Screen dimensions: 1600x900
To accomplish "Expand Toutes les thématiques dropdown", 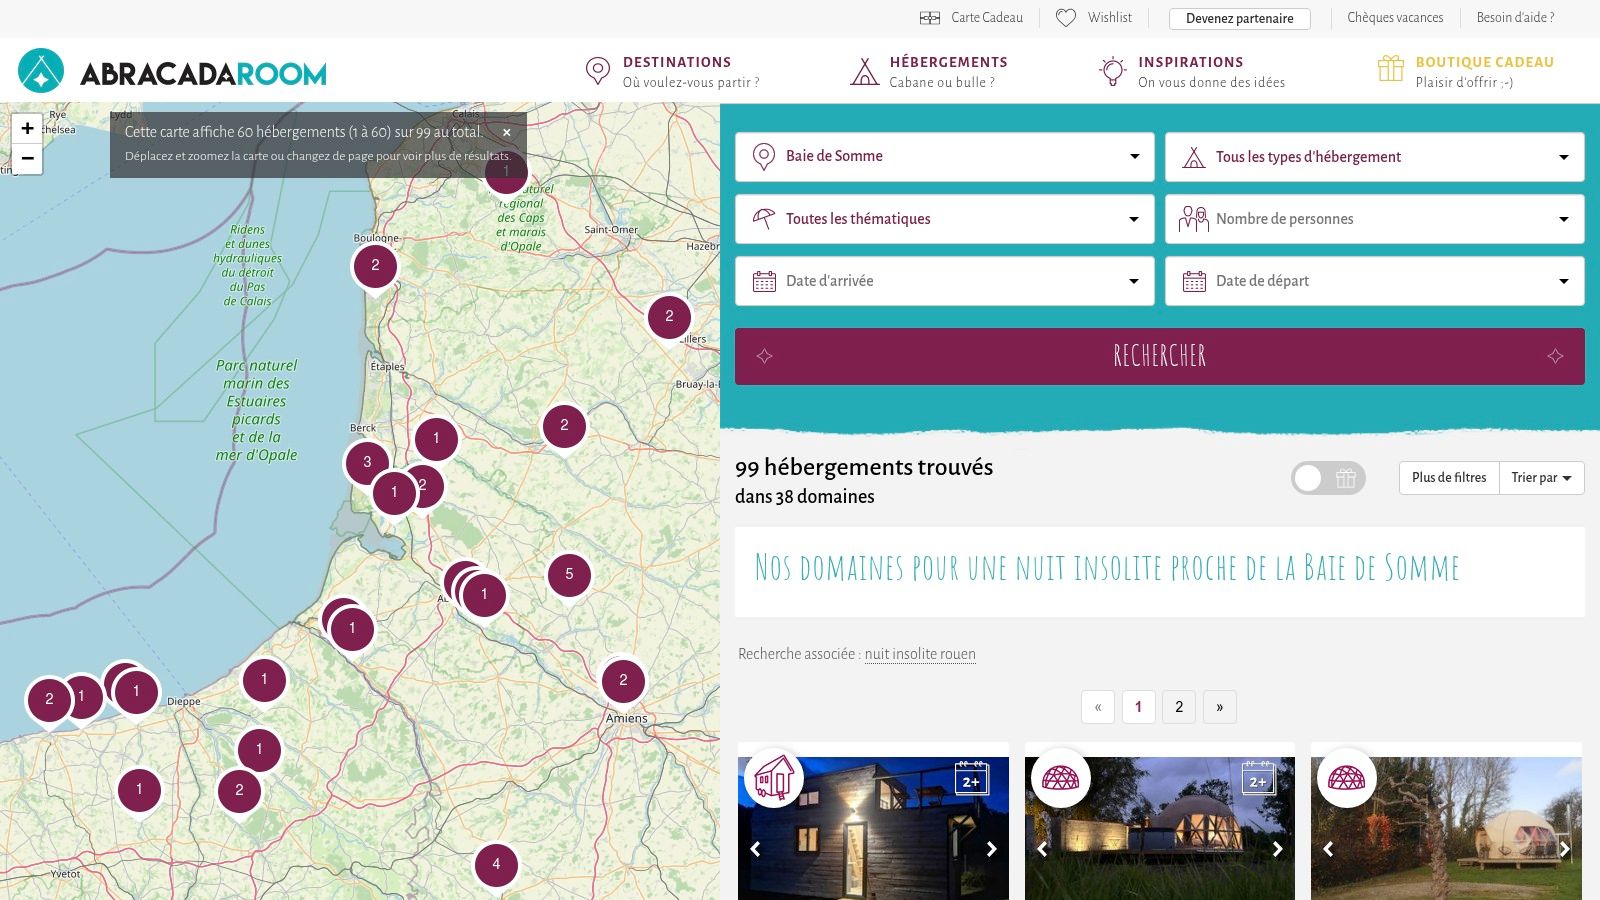I will click(x=944, y=219).
